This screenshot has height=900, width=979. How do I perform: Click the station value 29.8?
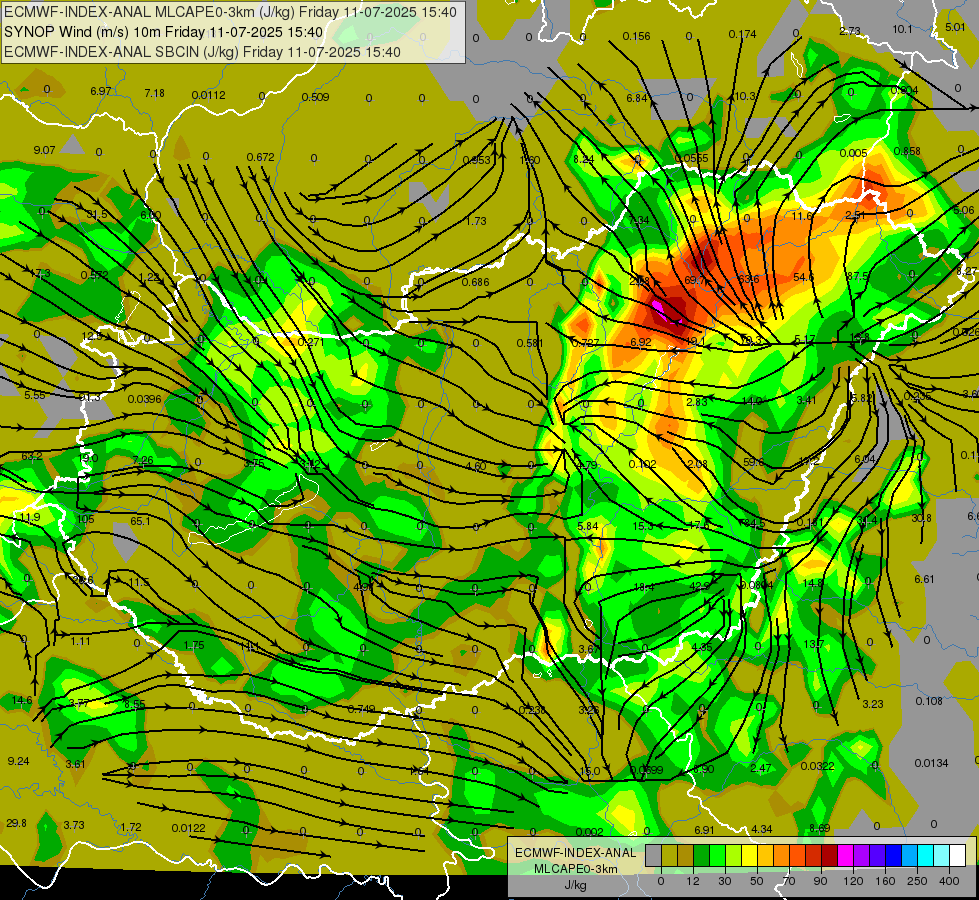(16, 823)
